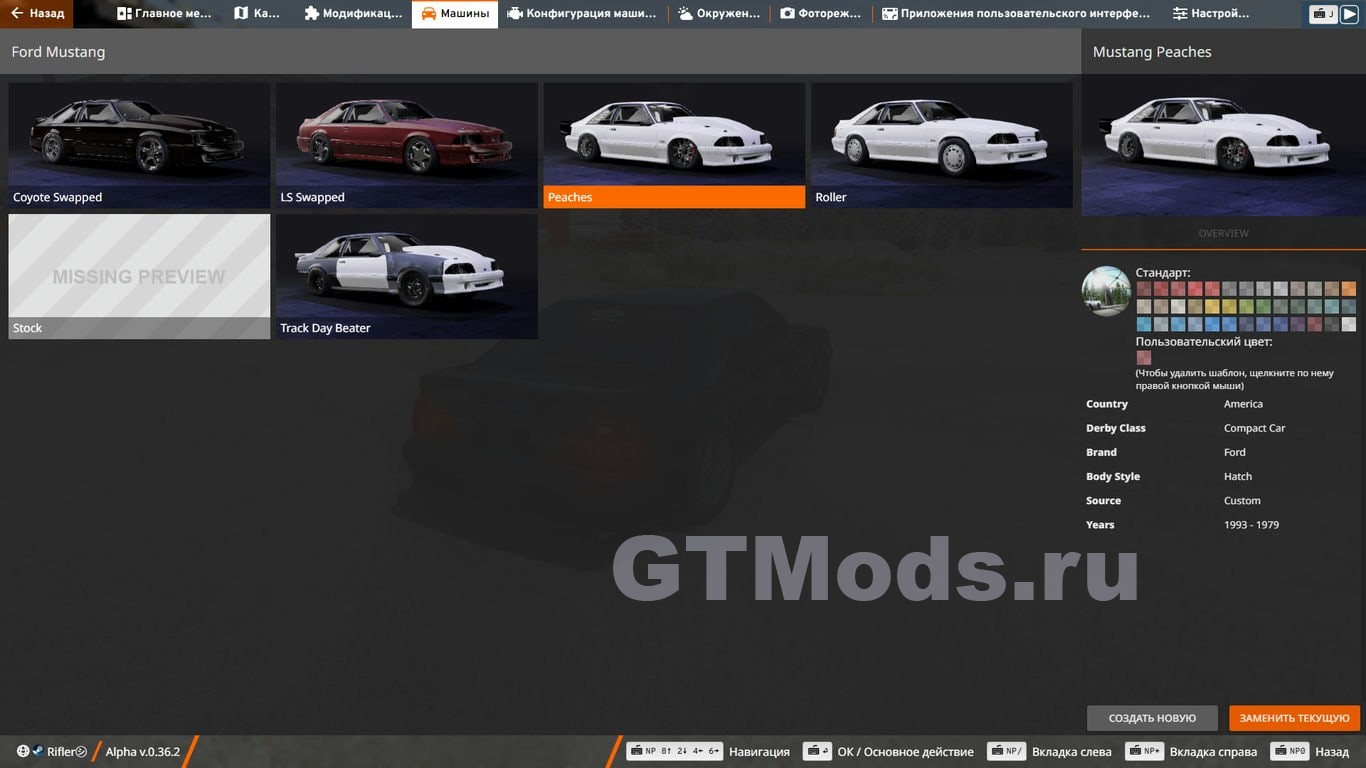Click the Mustang Peaches large preview image

point(1223,145)
